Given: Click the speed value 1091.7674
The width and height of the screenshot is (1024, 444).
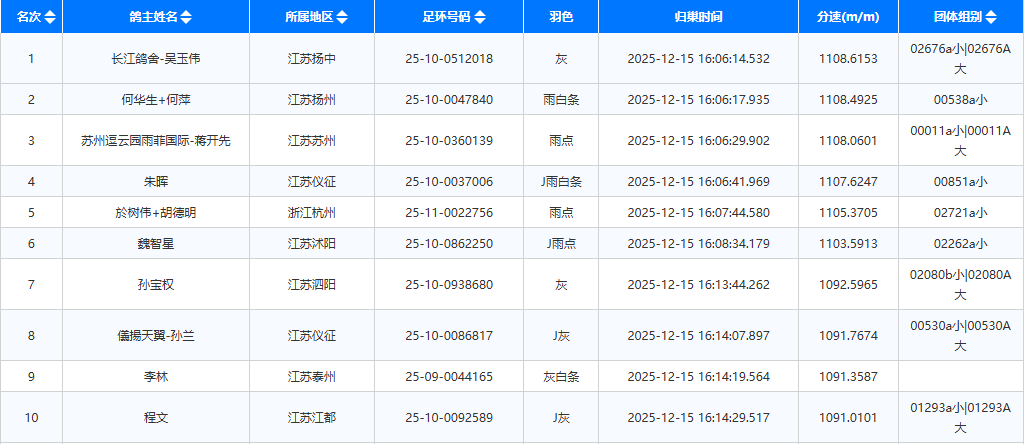Looking at the screenshot, I should click(847, 335).
